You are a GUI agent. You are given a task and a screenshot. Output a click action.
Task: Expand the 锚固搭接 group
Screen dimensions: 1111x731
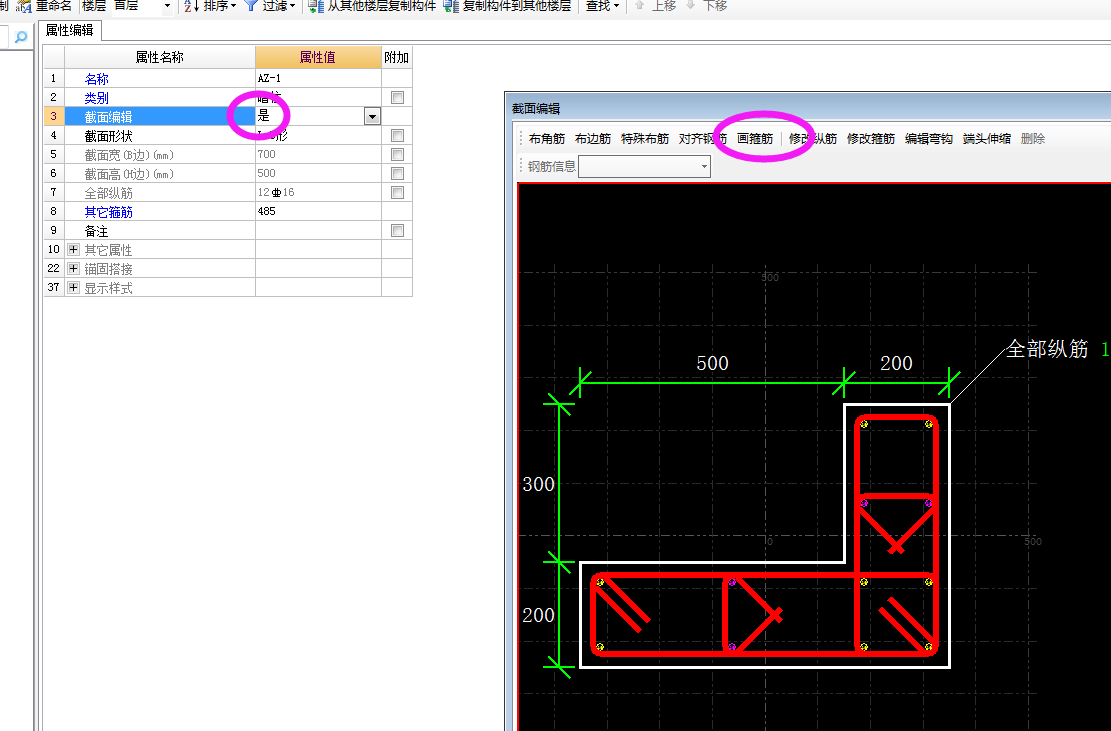pyautogui.click(x=73, y=268)
